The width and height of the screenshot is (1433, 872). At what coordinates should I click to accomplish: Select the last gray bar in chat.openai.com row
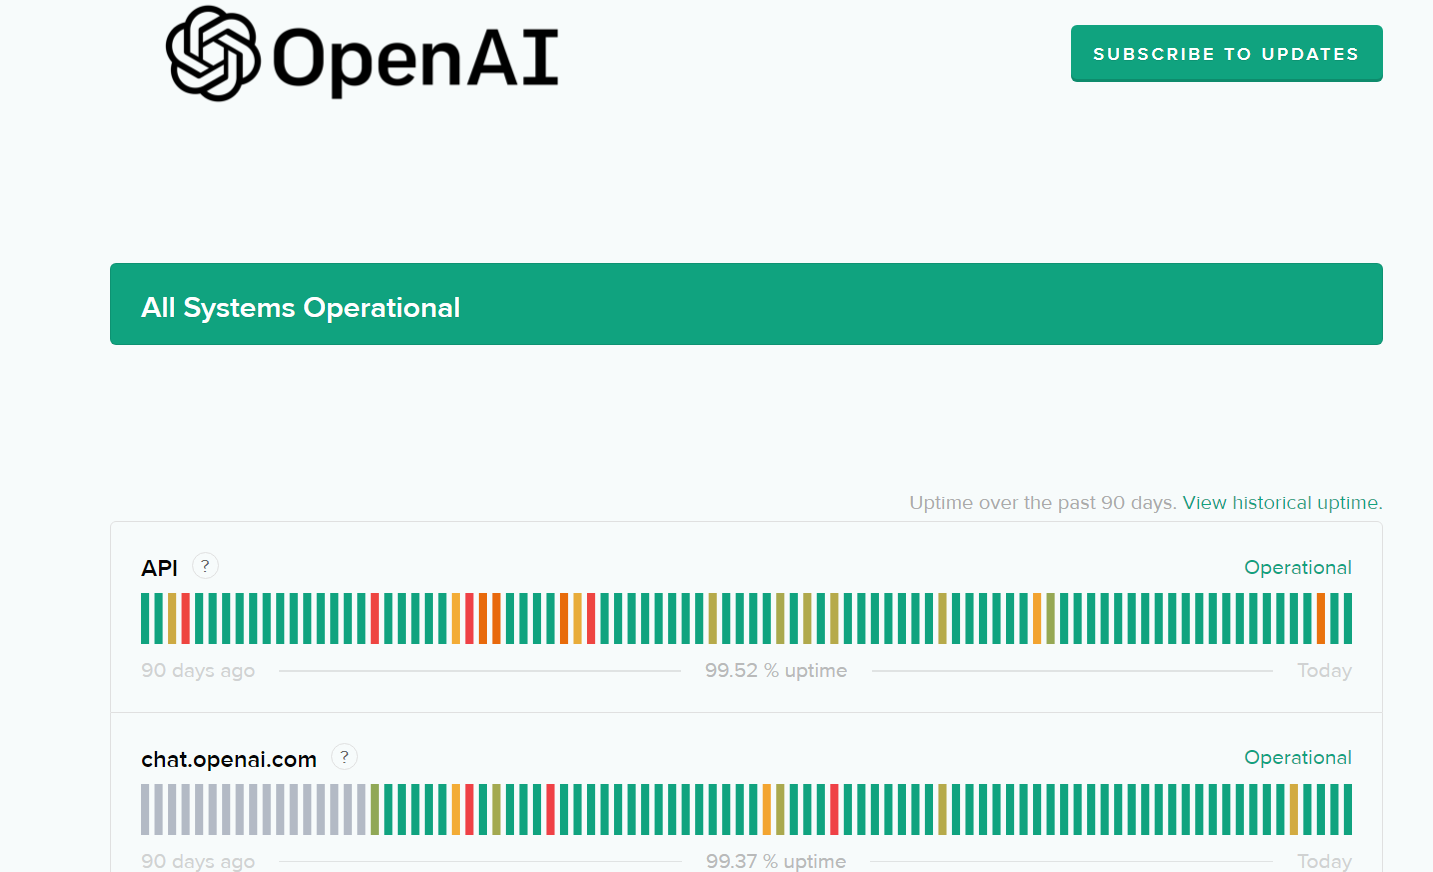[x=361, y=809]
